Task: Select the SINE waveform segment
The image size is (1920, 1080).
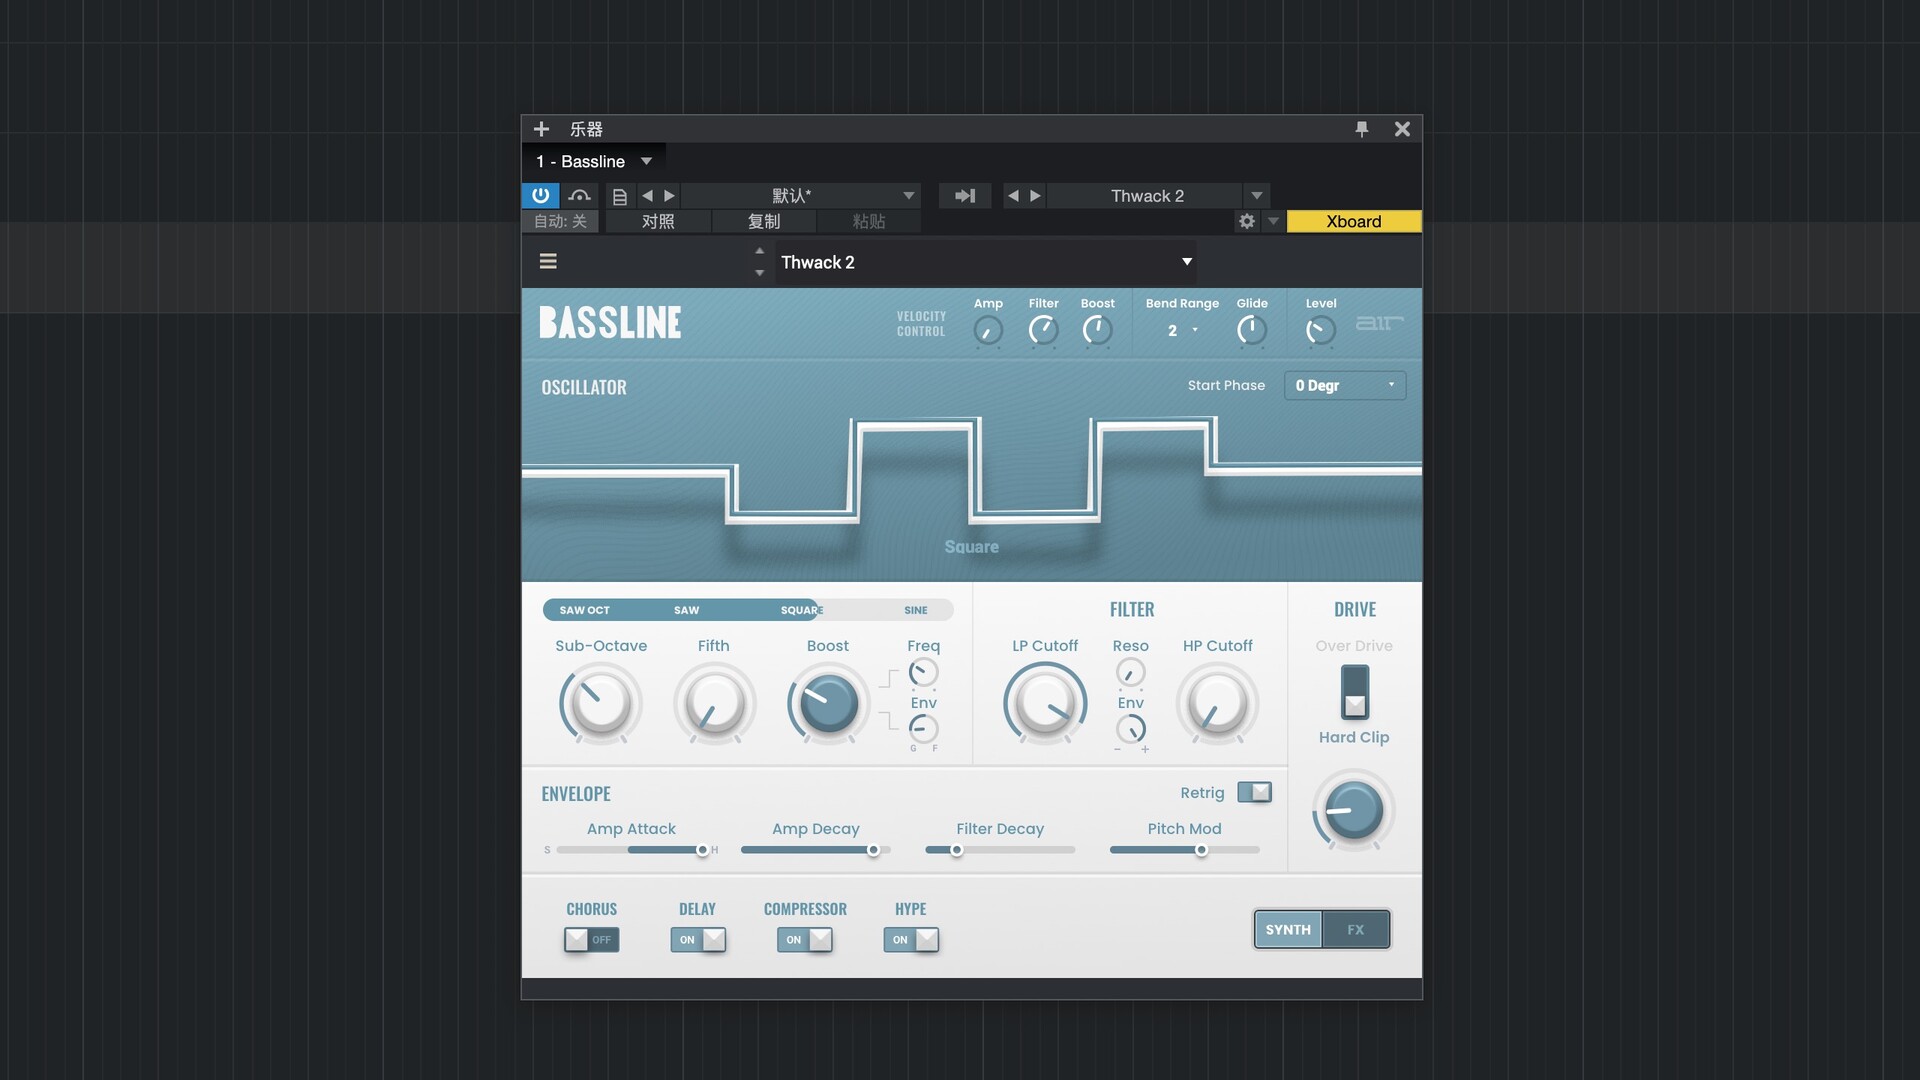Action: point(915,610)
